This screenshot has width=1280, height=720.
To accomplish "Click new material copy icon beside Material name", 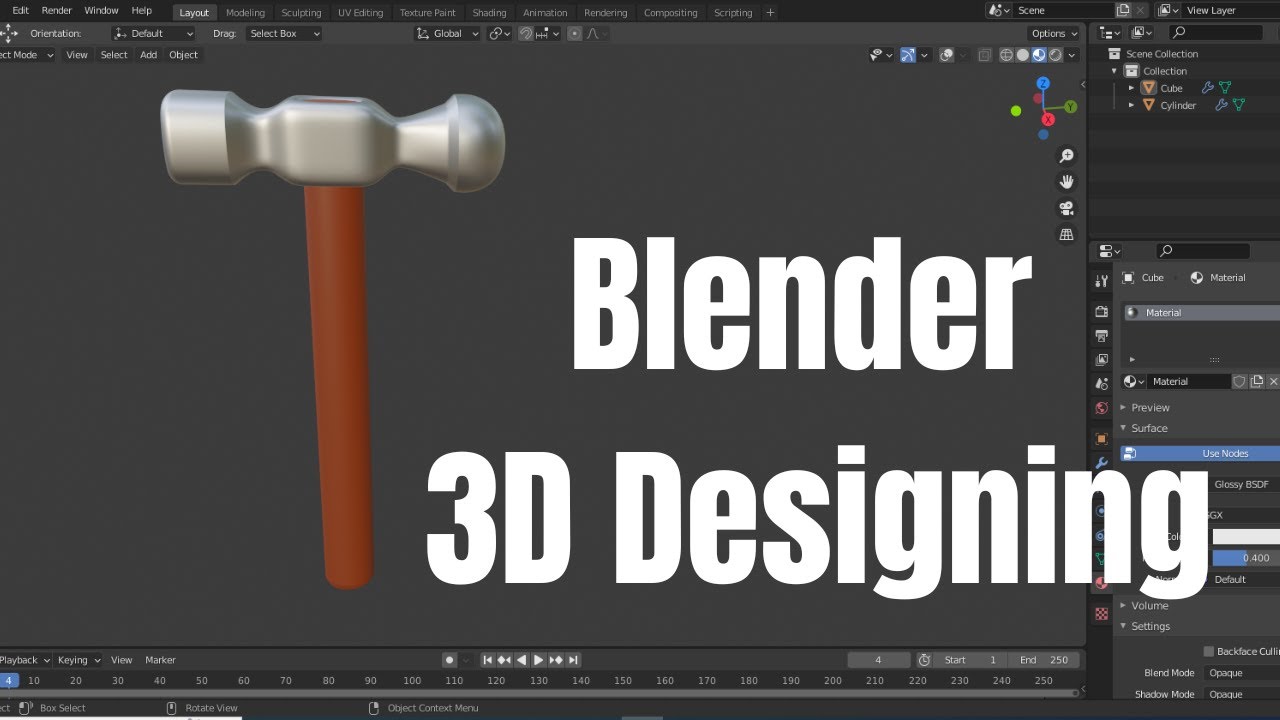I will [1257, 382].
